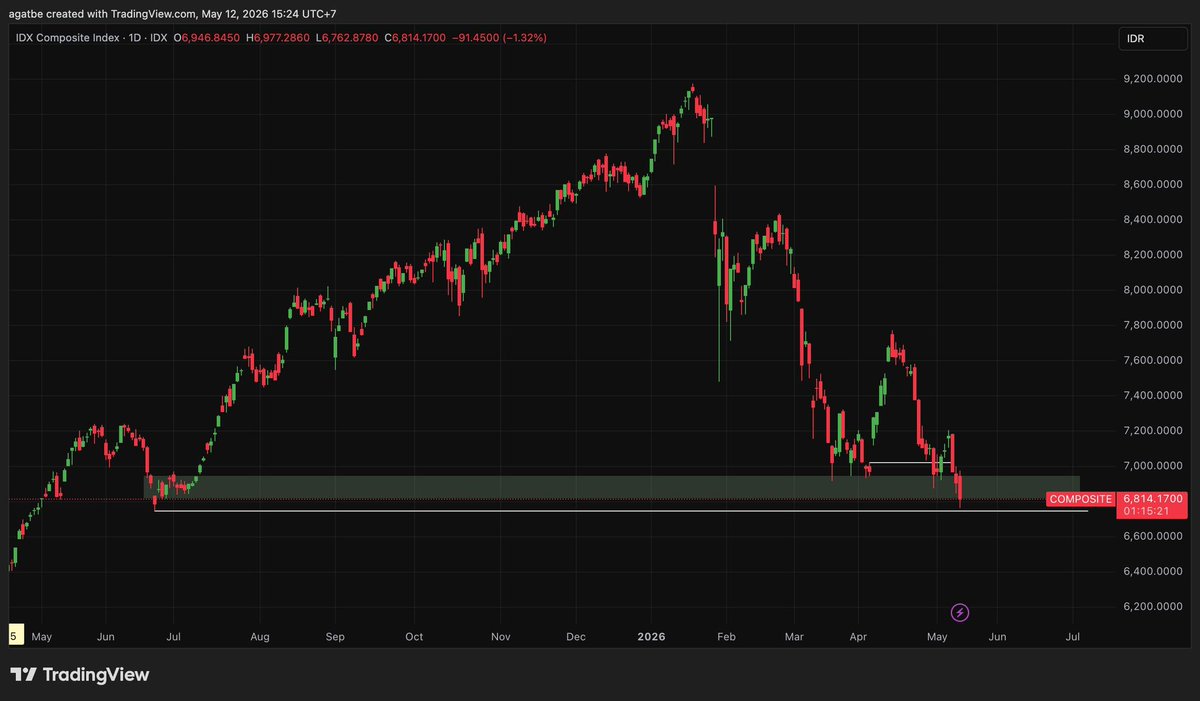Click the yellow 5 date marker

14,635
